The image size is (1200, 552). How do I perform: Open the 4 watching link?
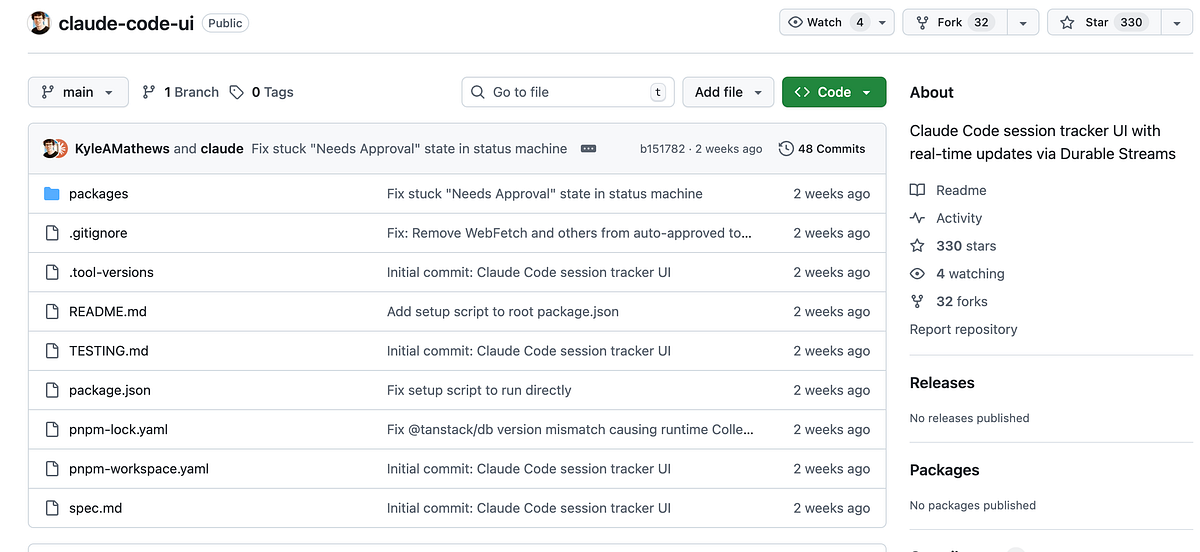click(970, 274)
